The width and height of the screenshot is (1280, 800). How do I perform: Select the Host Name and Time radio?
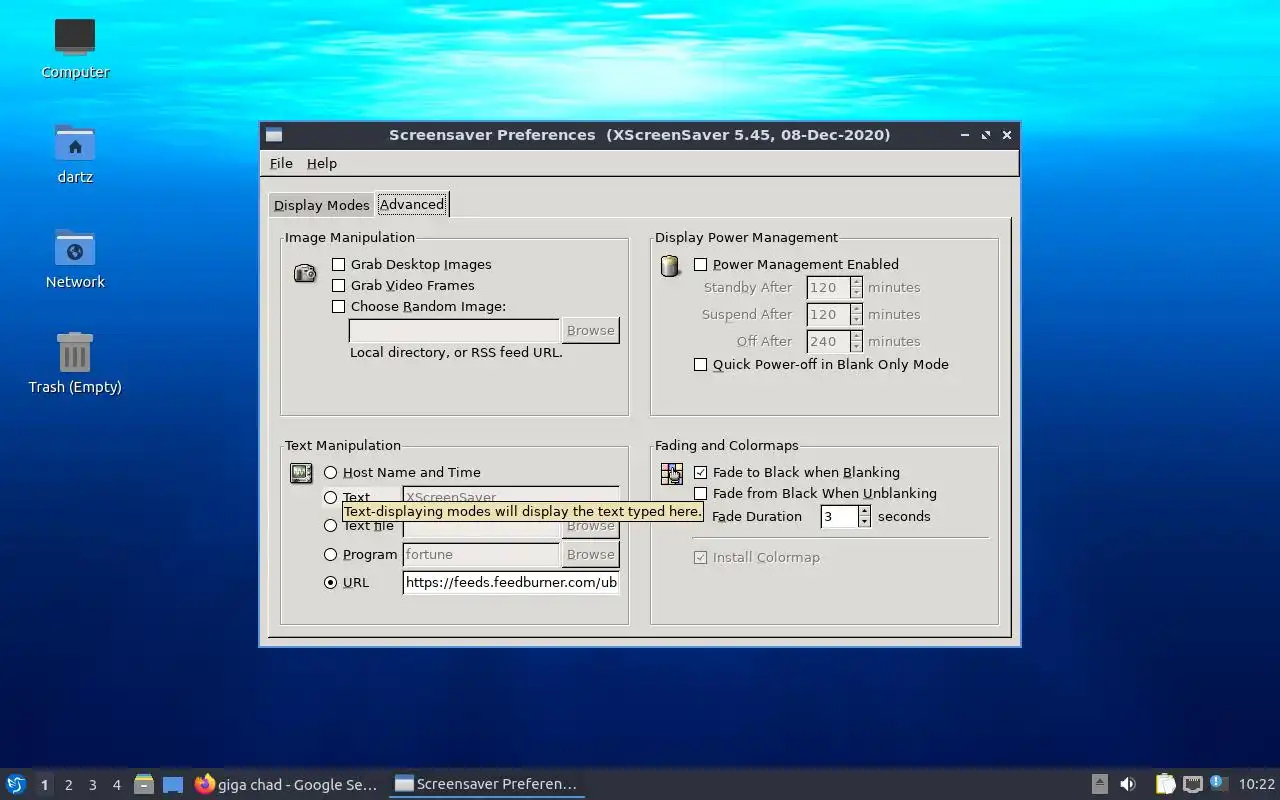[330, 473]
